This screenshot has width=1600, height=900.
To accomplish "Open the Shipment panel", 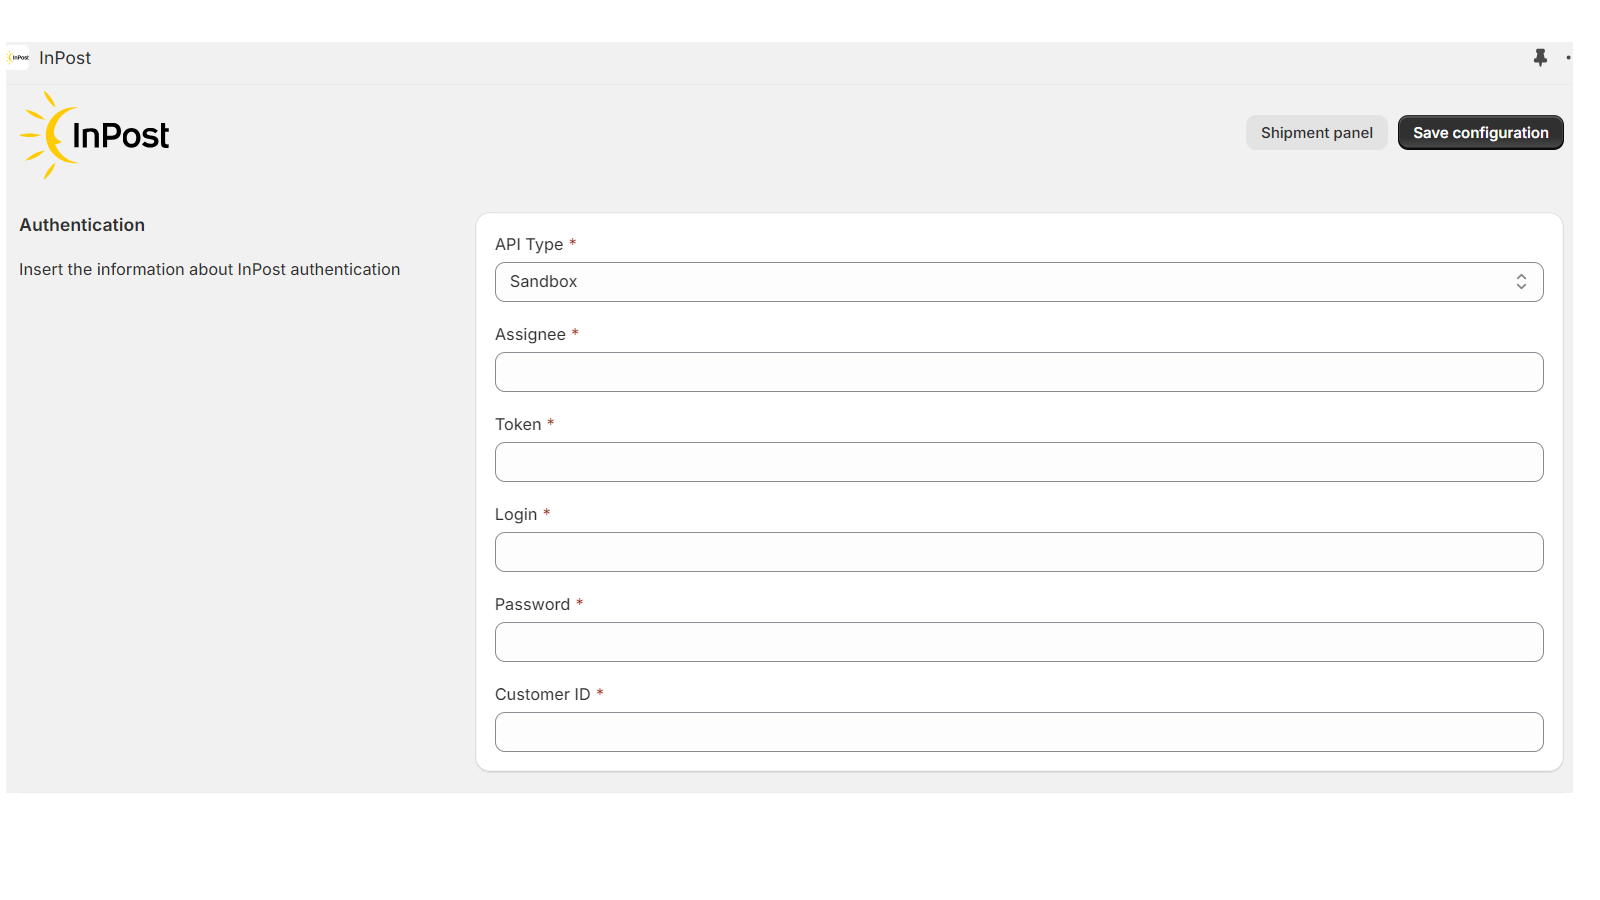I will click(1316, 133).
